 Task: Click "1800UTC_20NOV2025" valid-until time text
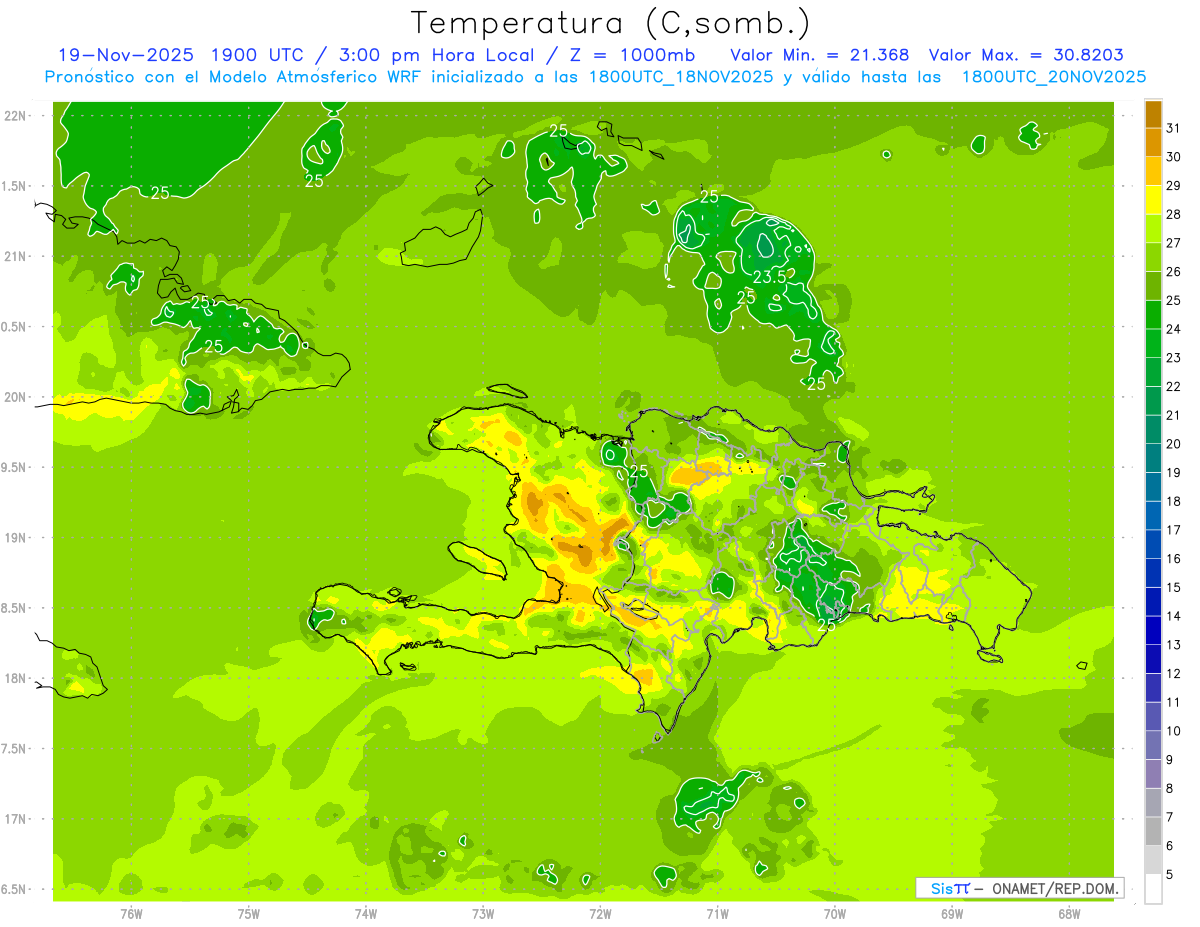click(x=1054, y=76)
